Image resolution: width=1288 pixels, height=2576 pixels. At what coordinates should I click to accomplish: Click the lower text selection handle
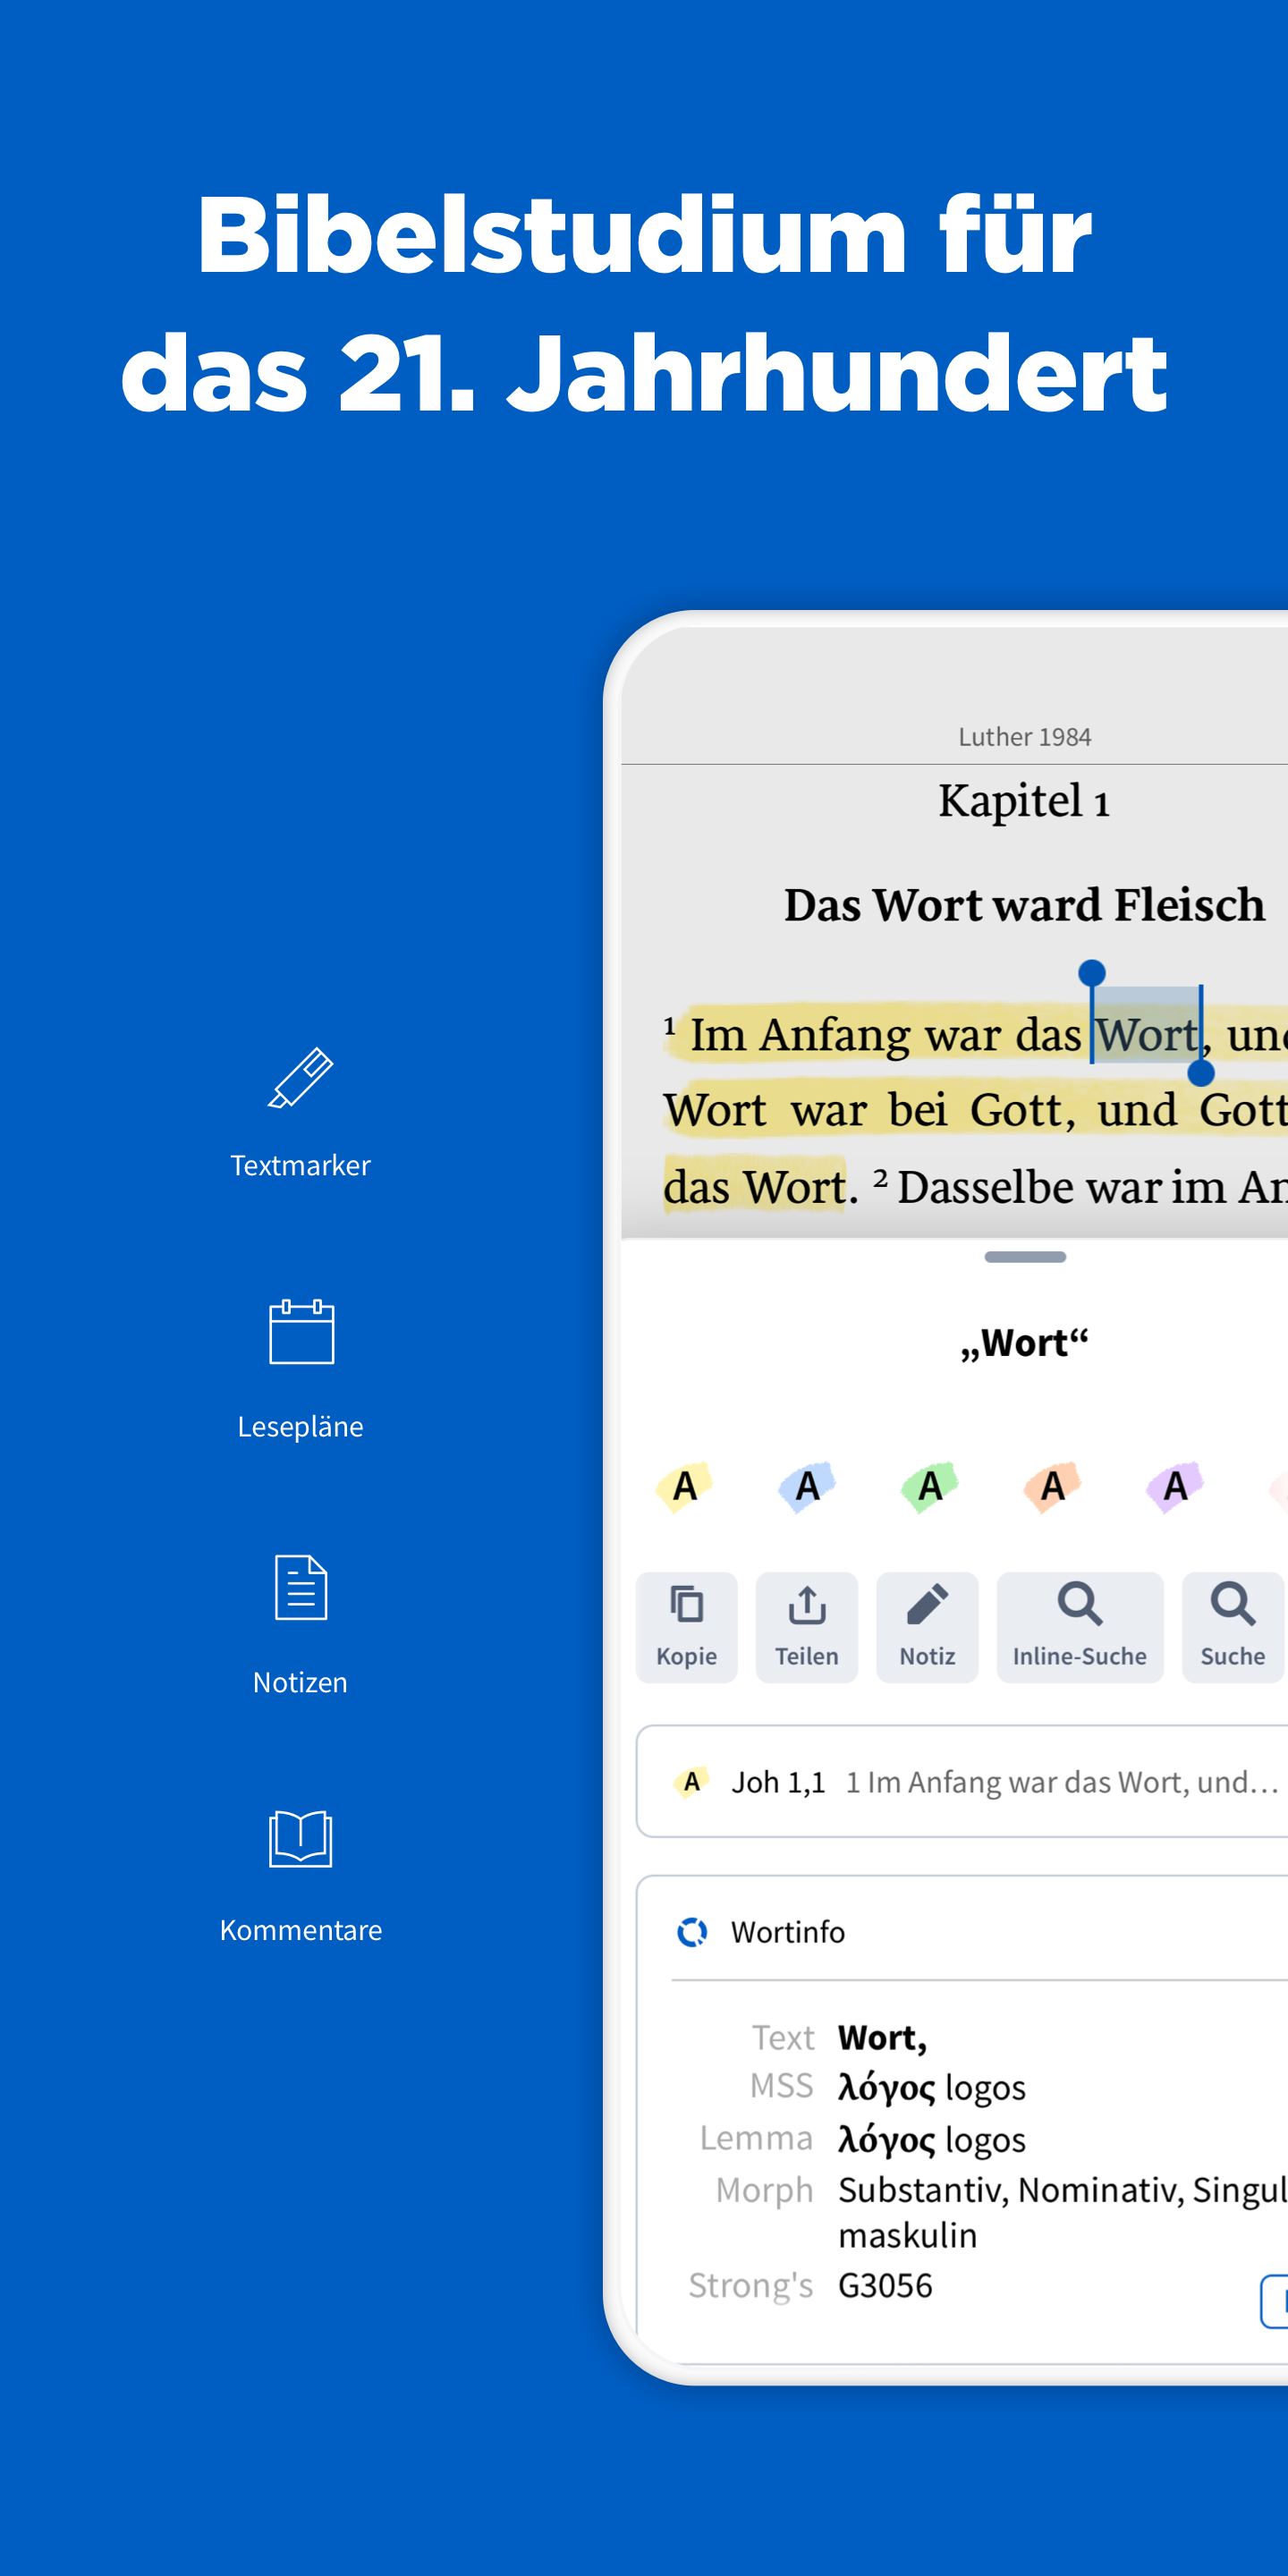[x=1201, y=1073]
